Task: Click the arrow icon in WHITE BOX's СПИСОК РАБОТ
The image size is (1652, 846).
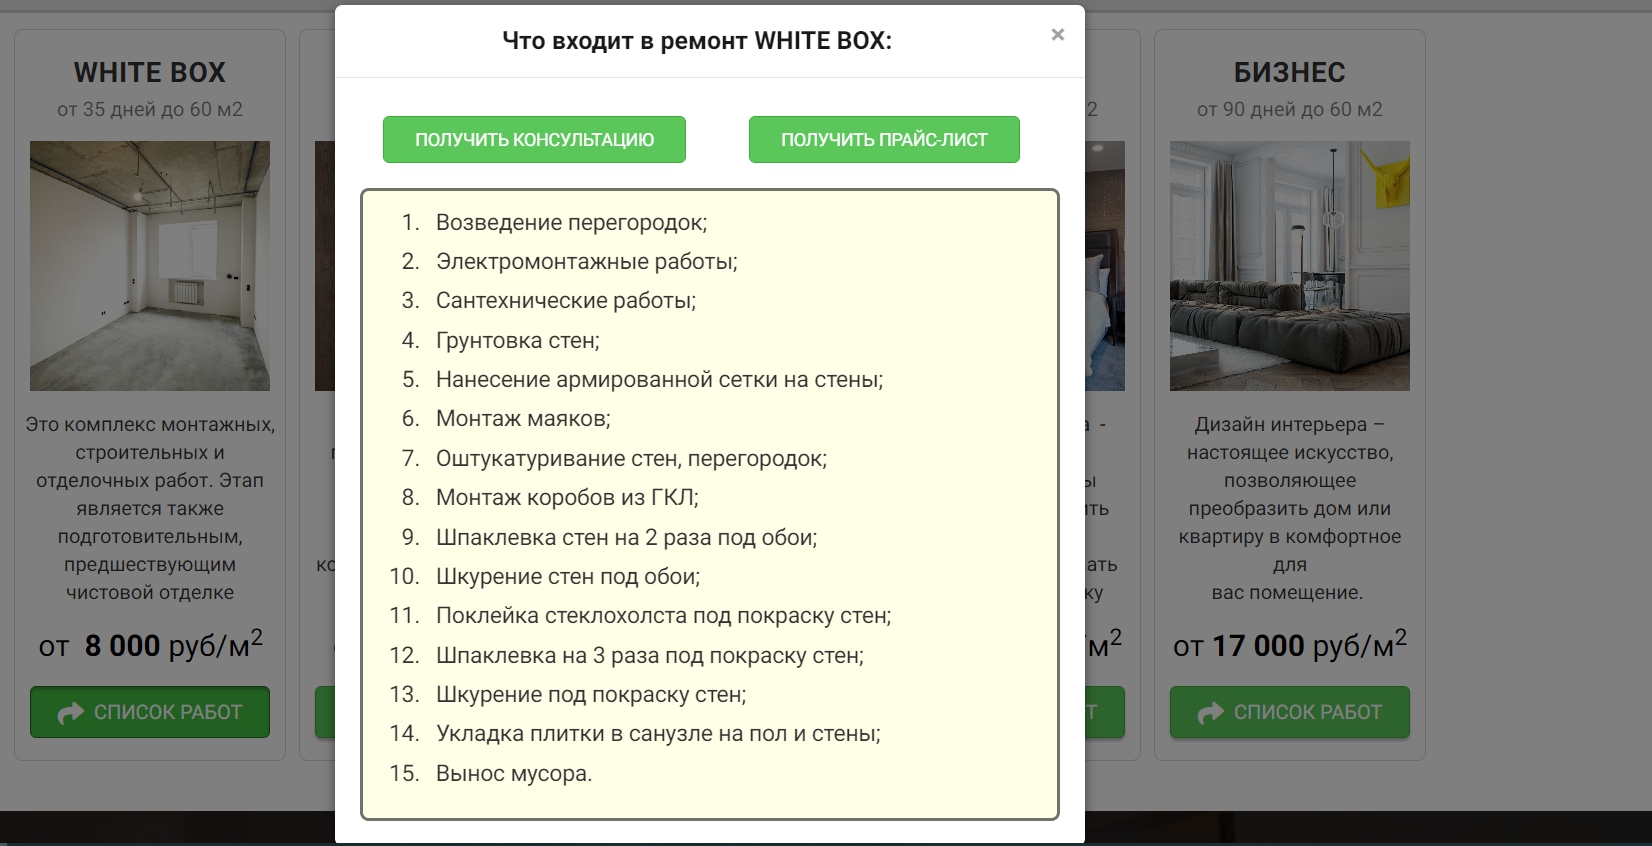Action: [71, 713]
